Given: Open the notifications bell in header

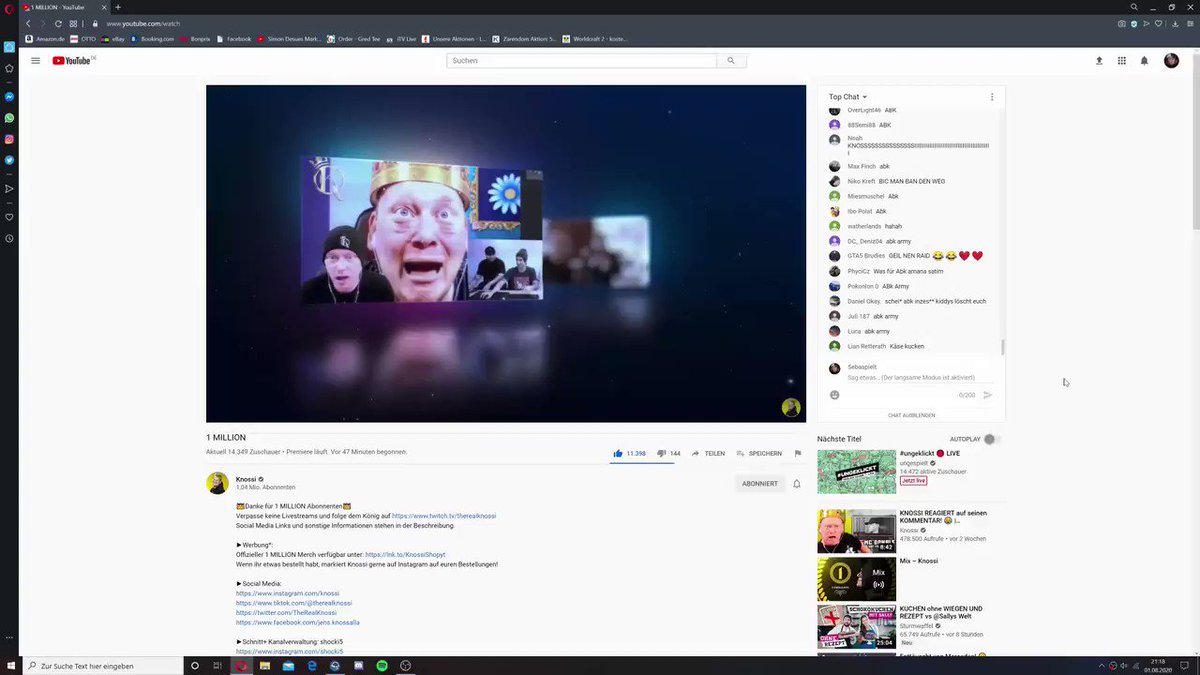Looking at the screenshot, I should click(1145, 61).
